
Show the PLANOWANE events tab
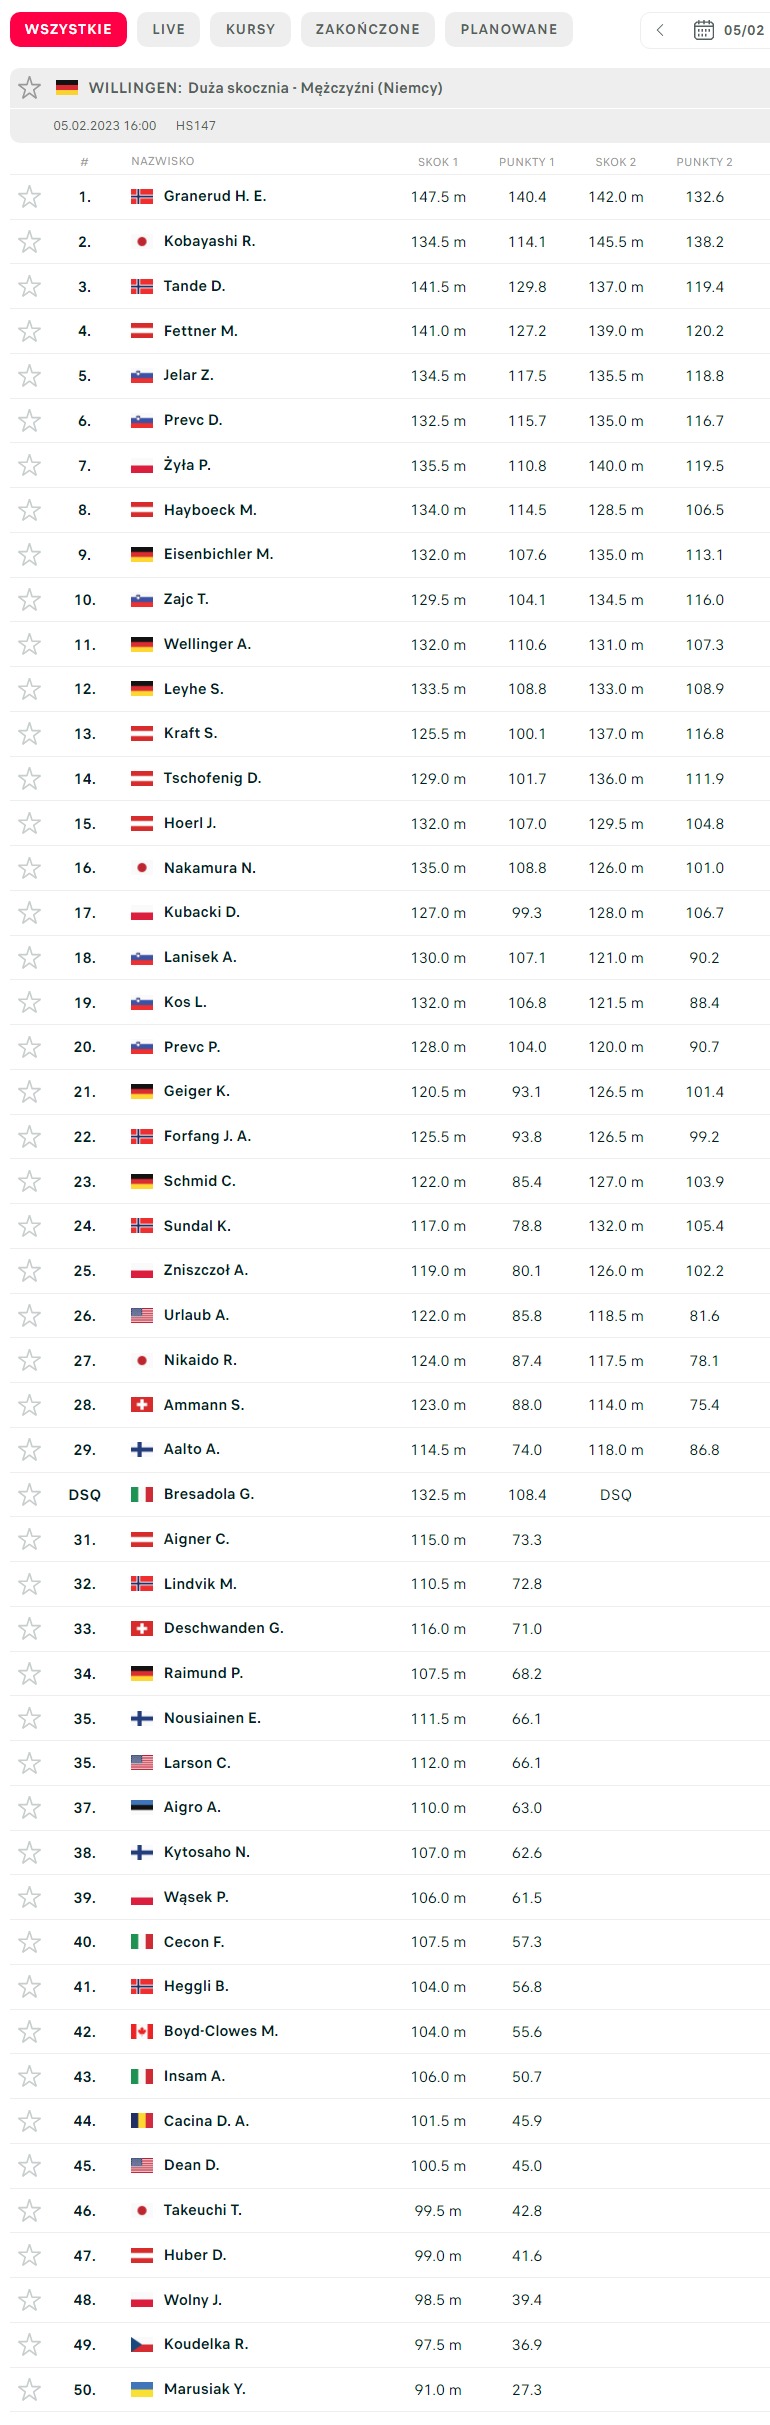click(x=508, y=29)
